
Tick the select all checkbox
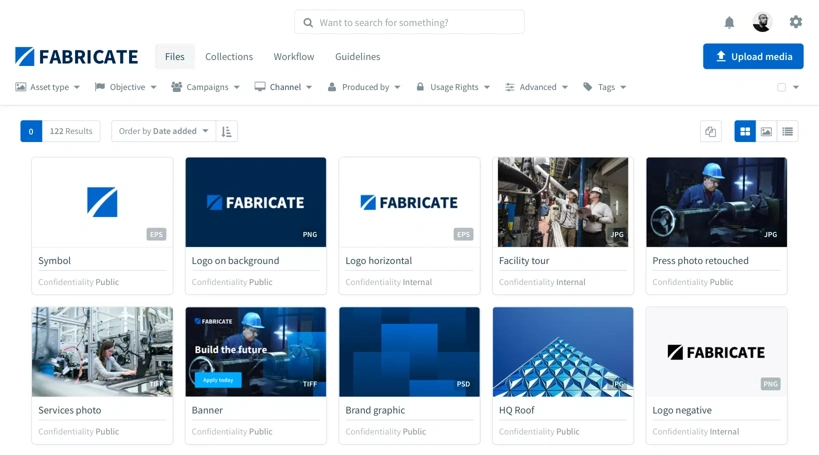[782, 87]
